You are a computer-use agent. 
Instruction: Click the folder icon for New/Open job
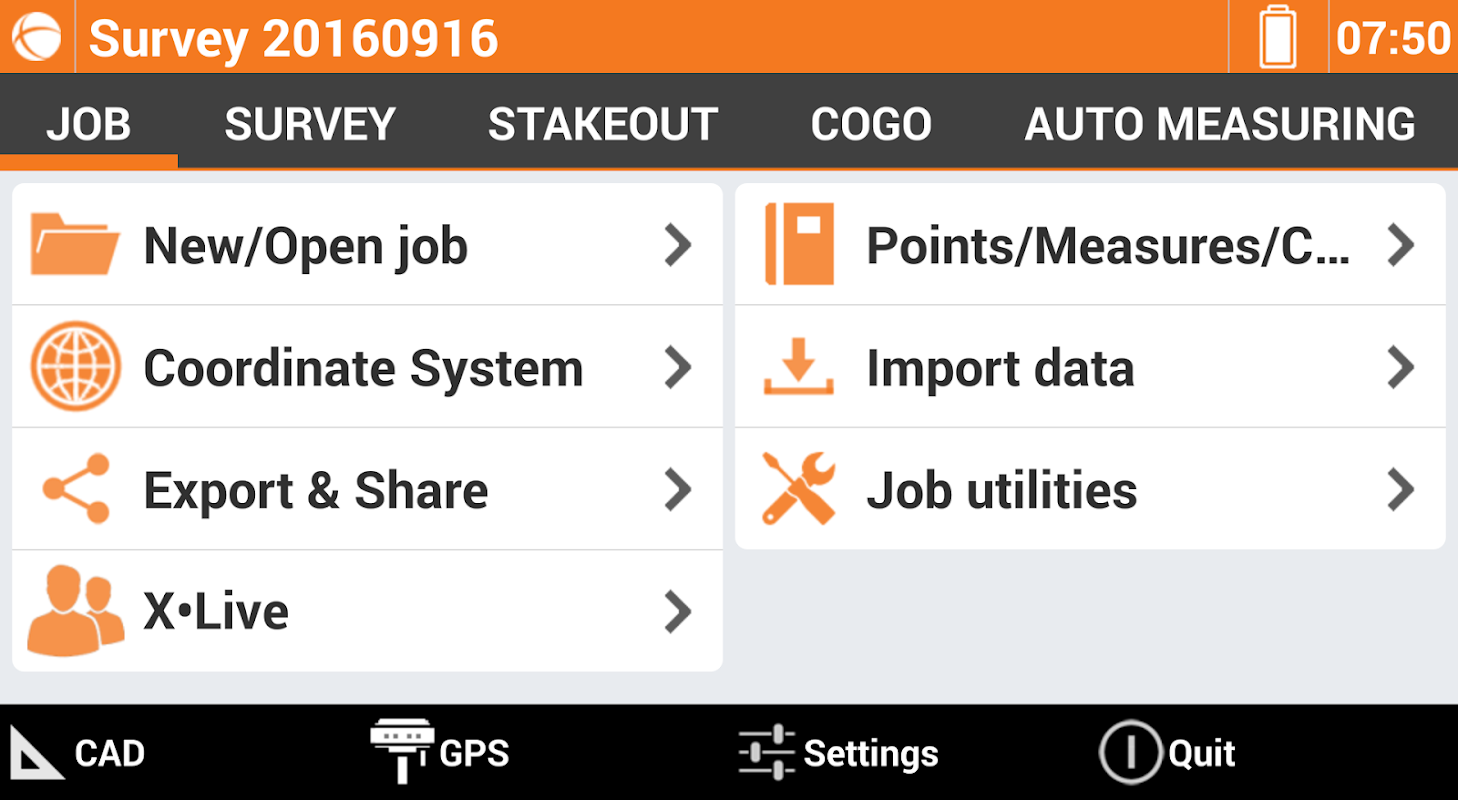[x=75, y=245]
